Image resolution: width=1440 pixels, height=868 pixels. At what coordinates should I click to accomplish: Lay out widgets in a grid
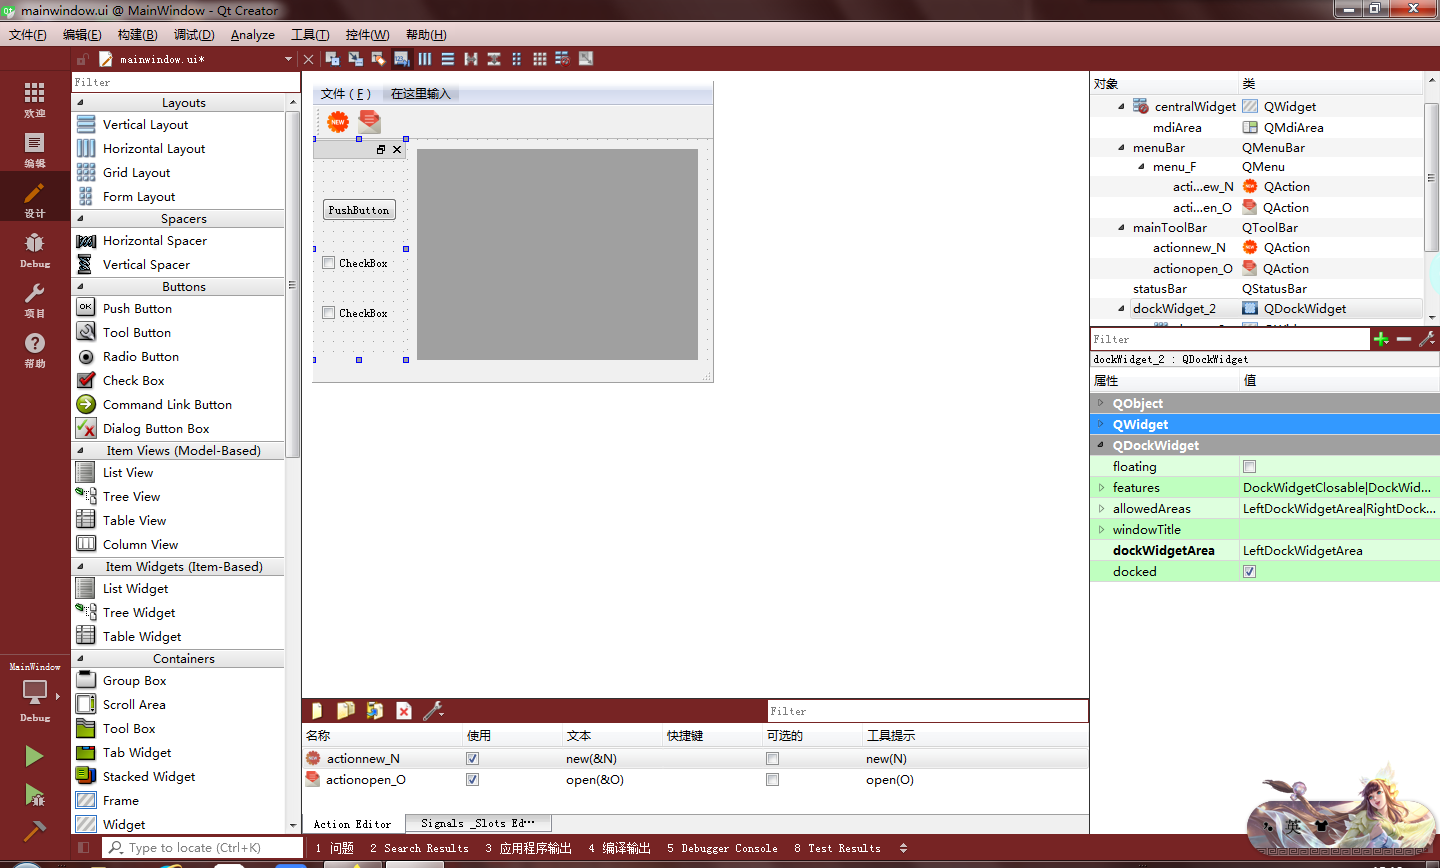tap(540, 58)
